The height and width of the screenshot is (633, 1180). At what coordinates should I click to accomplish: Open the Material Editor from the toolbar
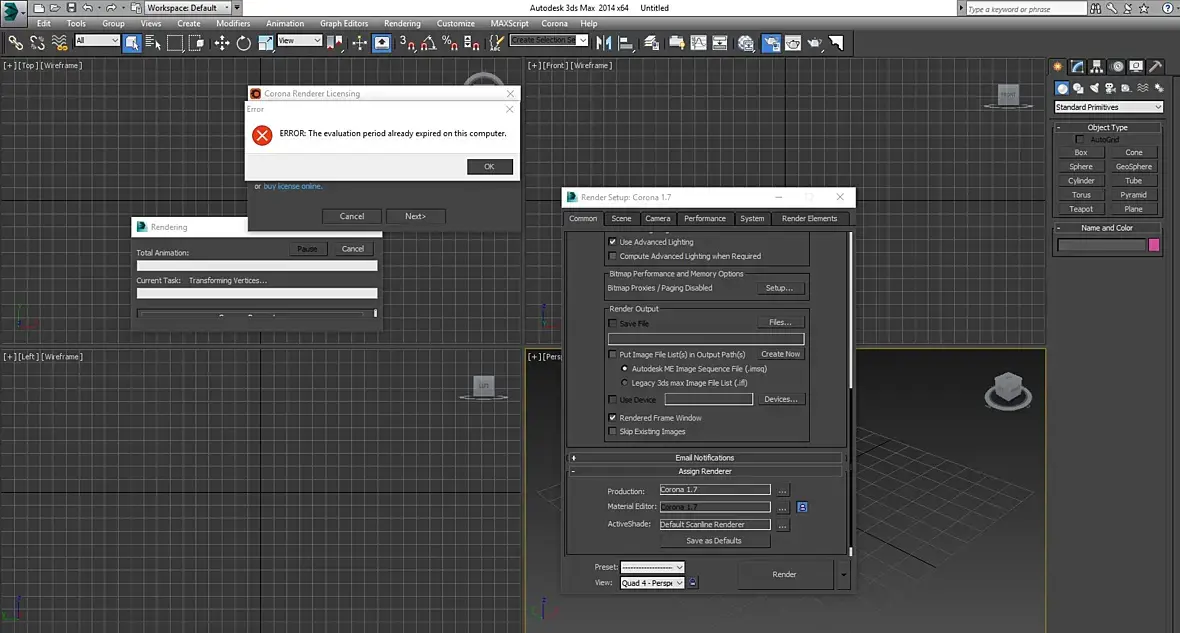click(746, 43)
